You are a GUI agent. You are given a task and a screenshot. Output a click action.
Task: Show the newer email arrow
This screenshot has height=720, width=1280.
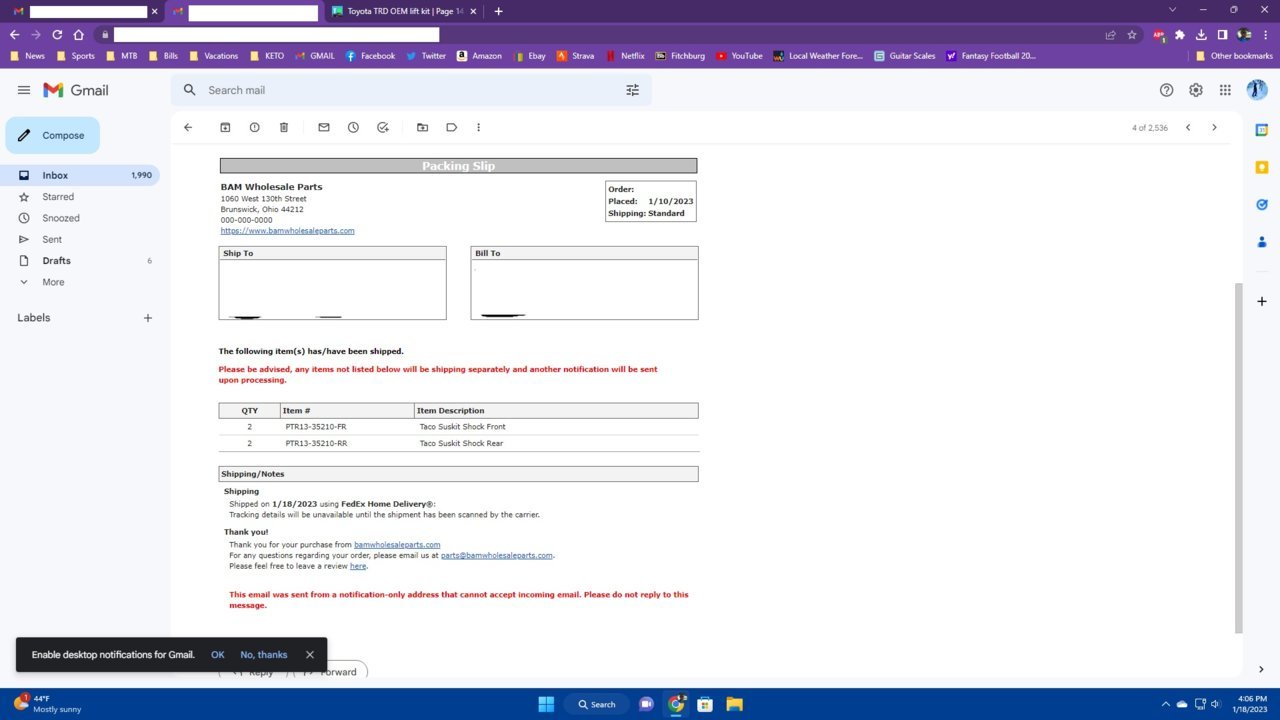point(1188,127)
